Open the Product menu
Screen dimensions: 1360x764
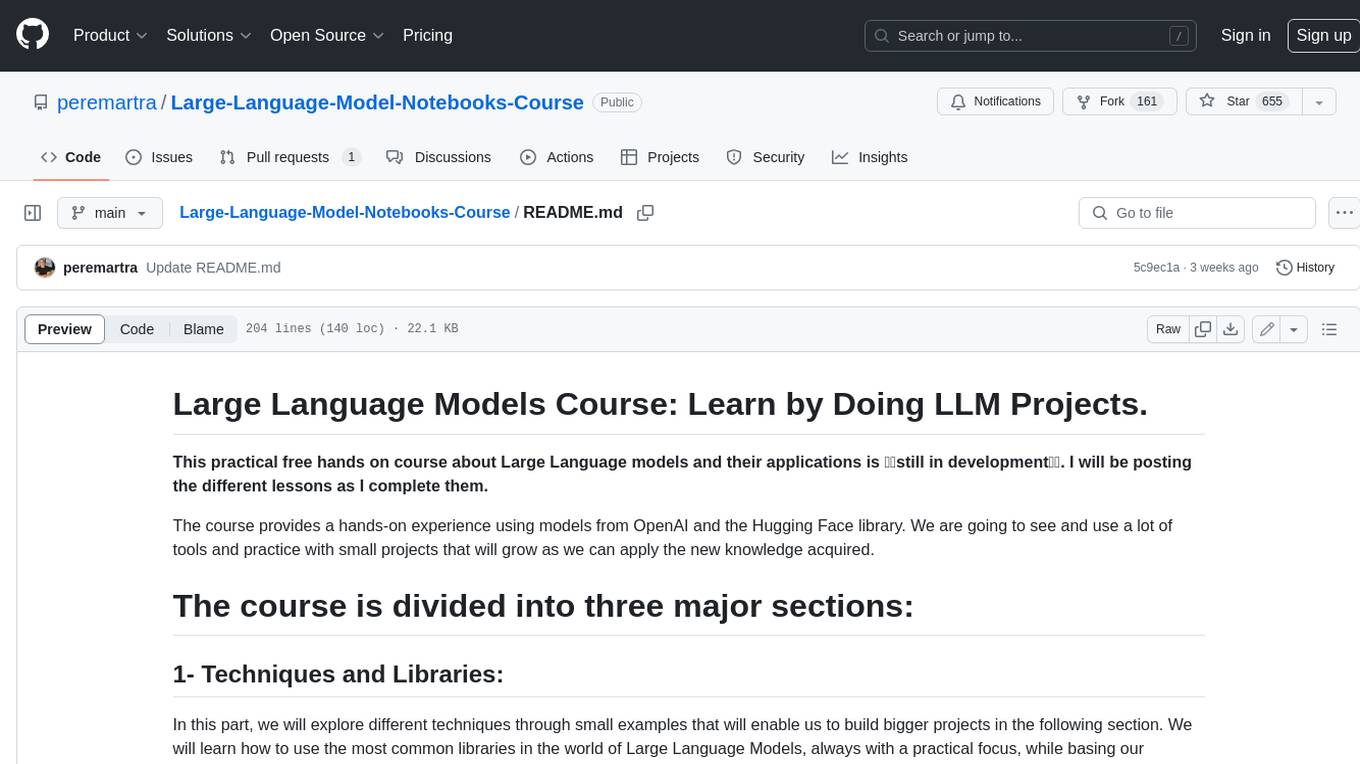(110, 35)
